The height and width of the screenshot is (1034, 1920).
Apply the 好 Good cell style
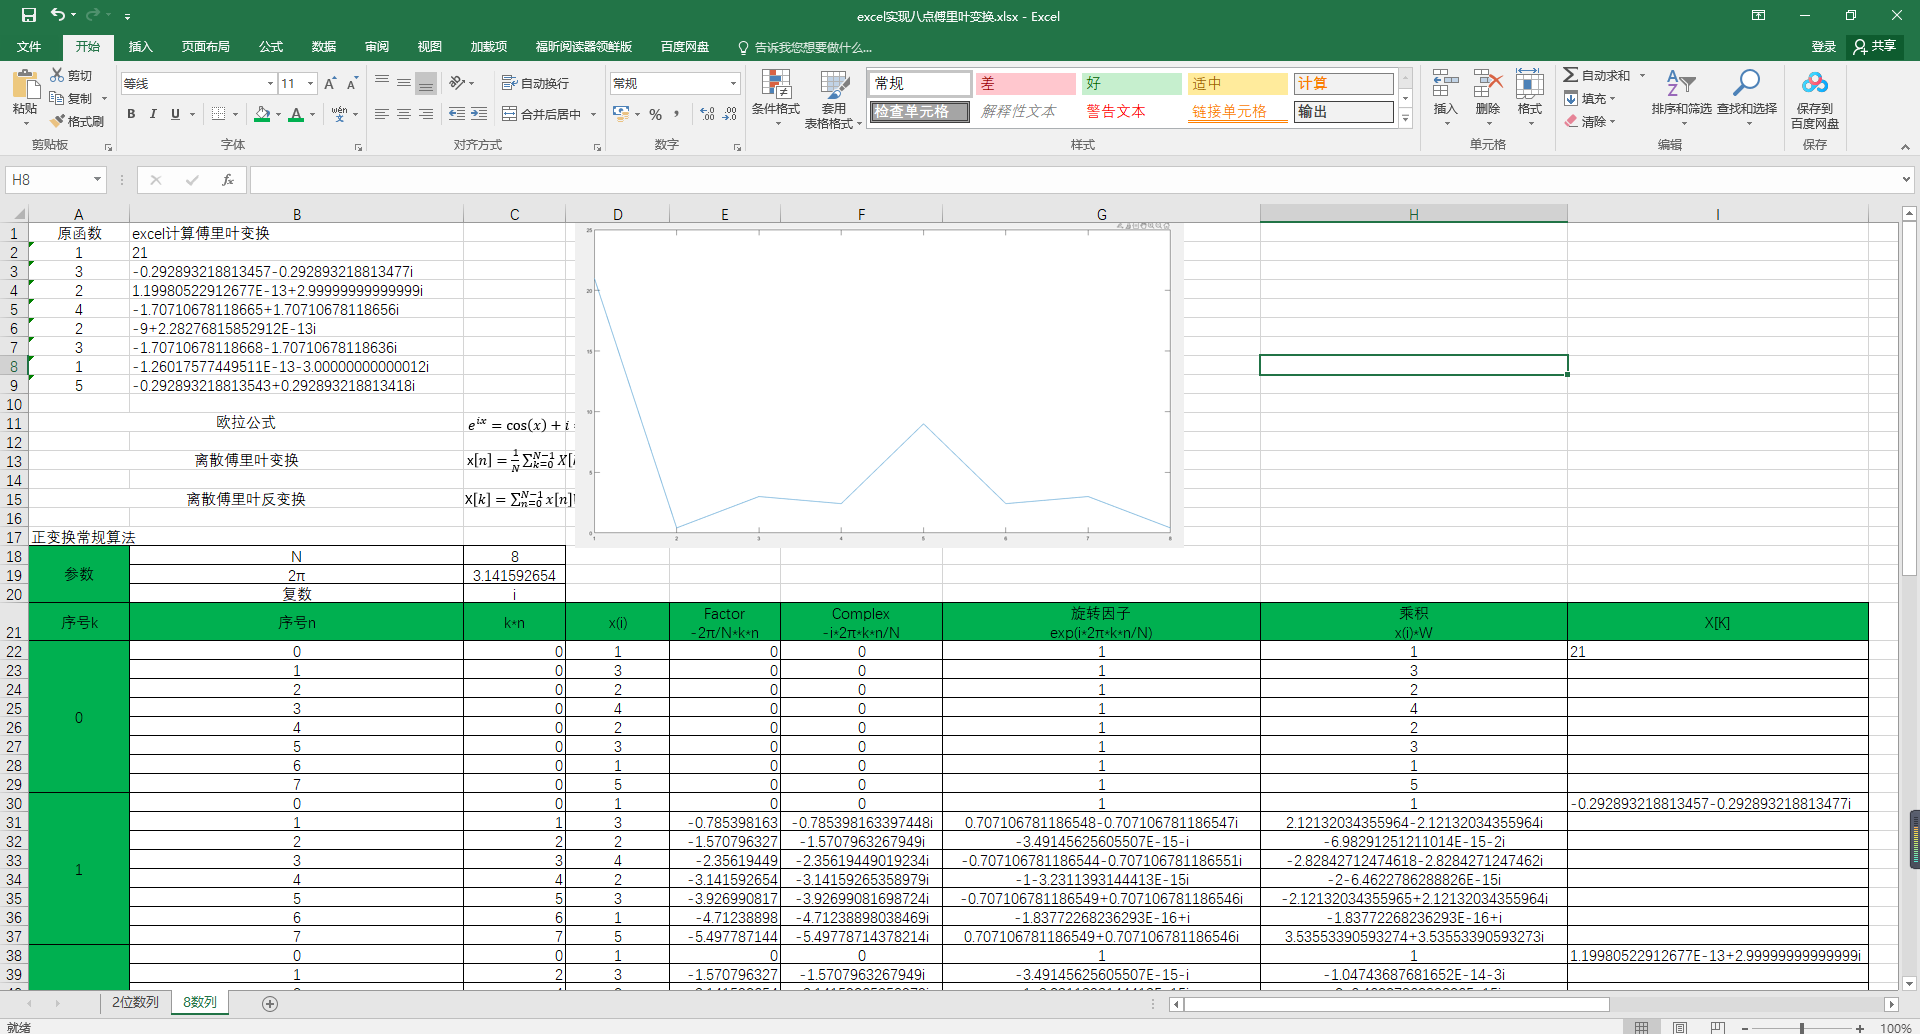tap(1132, 84)
